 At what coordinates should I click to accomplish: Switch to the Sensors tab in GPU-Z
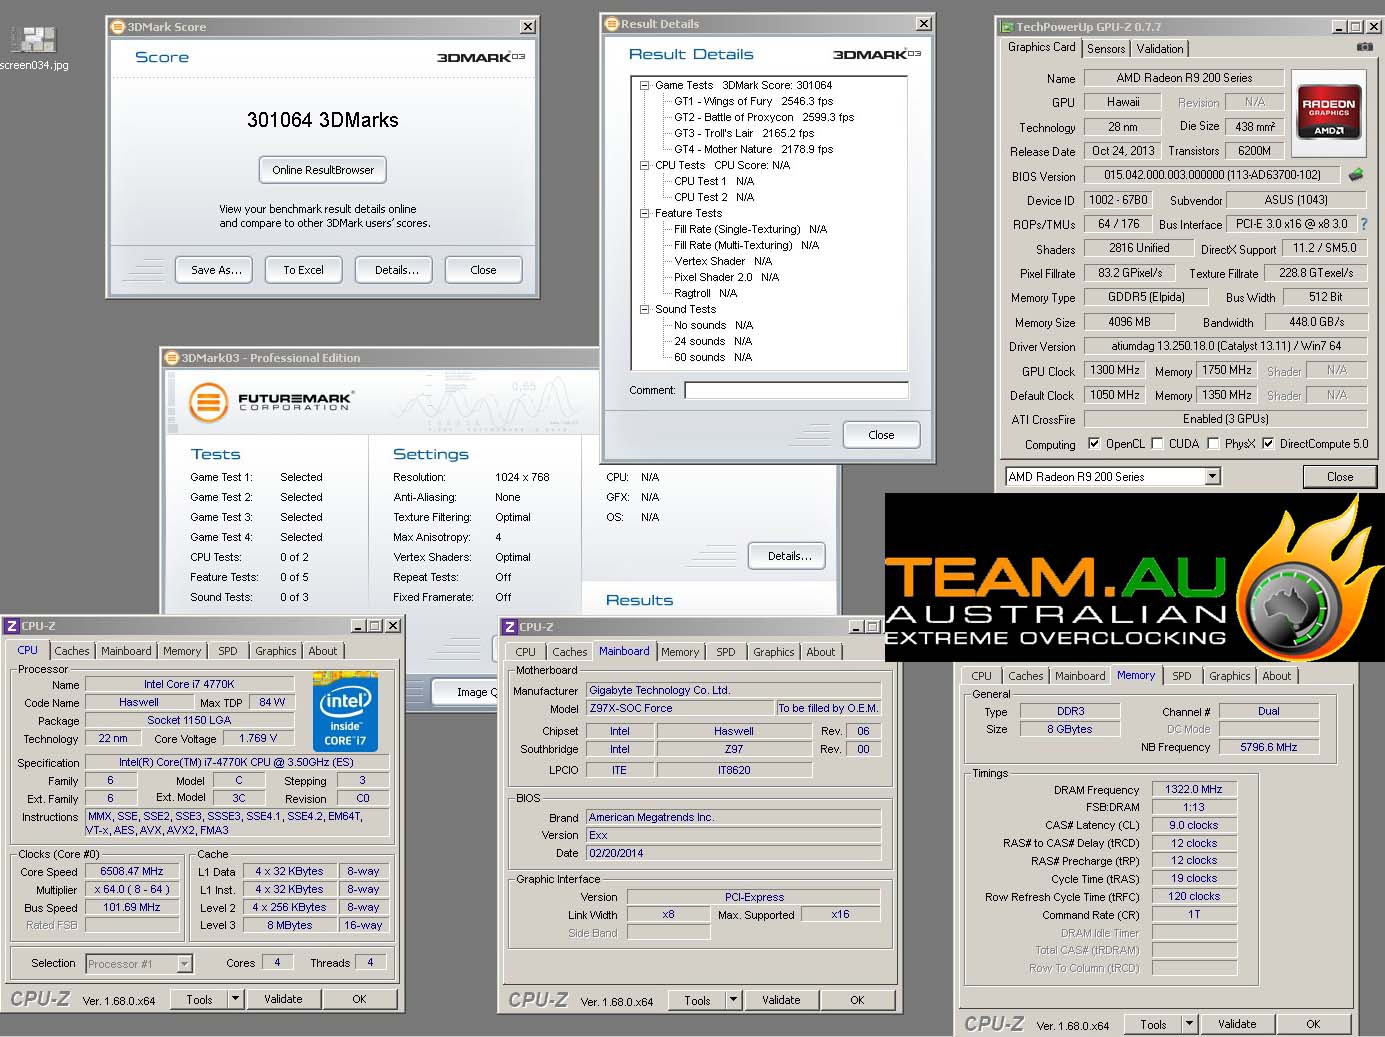coord(1106,48)
